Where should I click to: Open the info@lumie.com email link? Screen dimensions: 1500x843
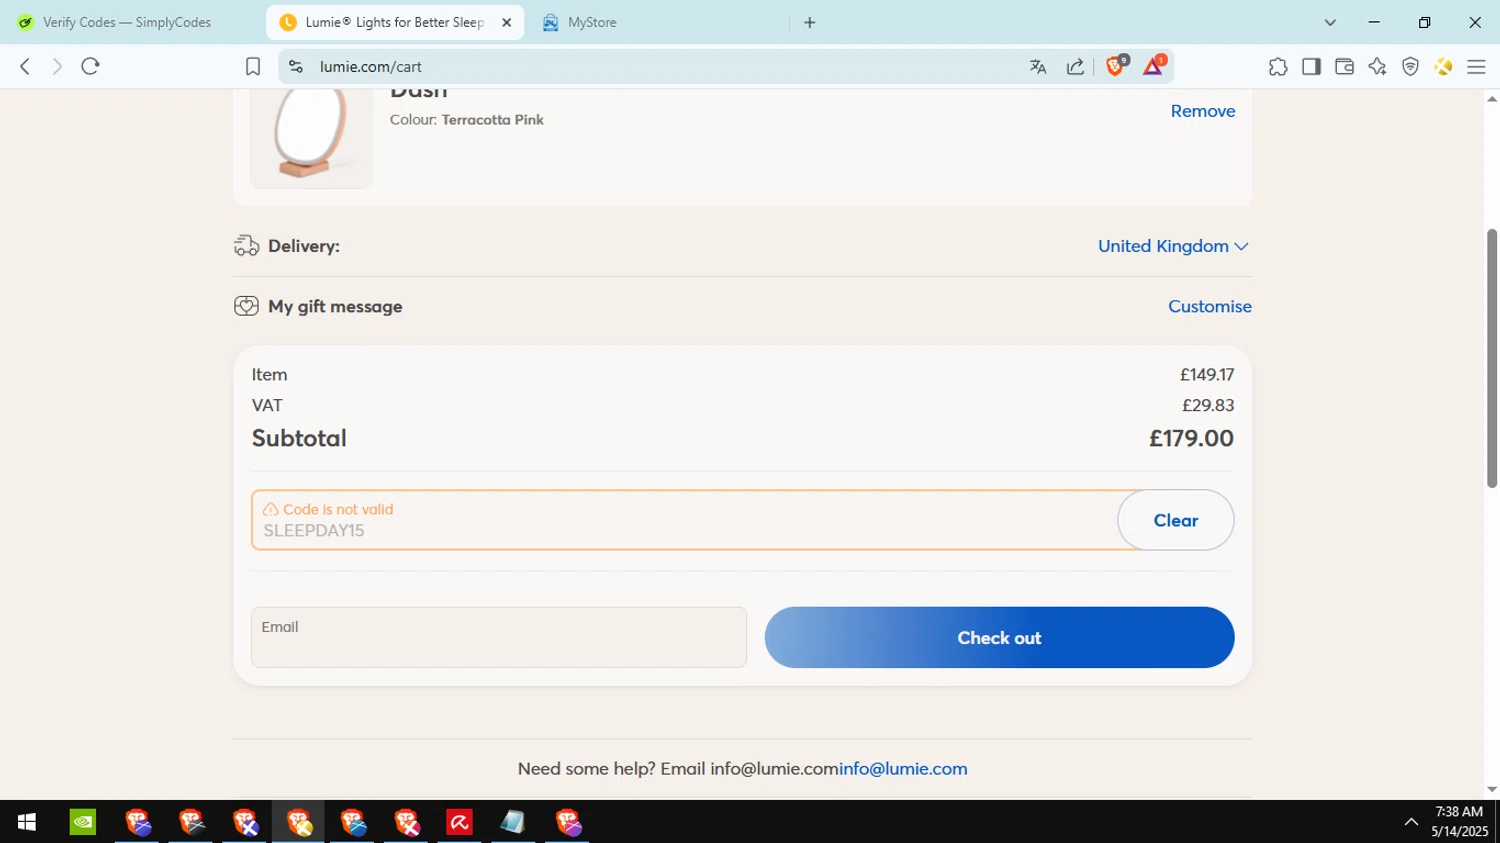click(x=903, y=769)
